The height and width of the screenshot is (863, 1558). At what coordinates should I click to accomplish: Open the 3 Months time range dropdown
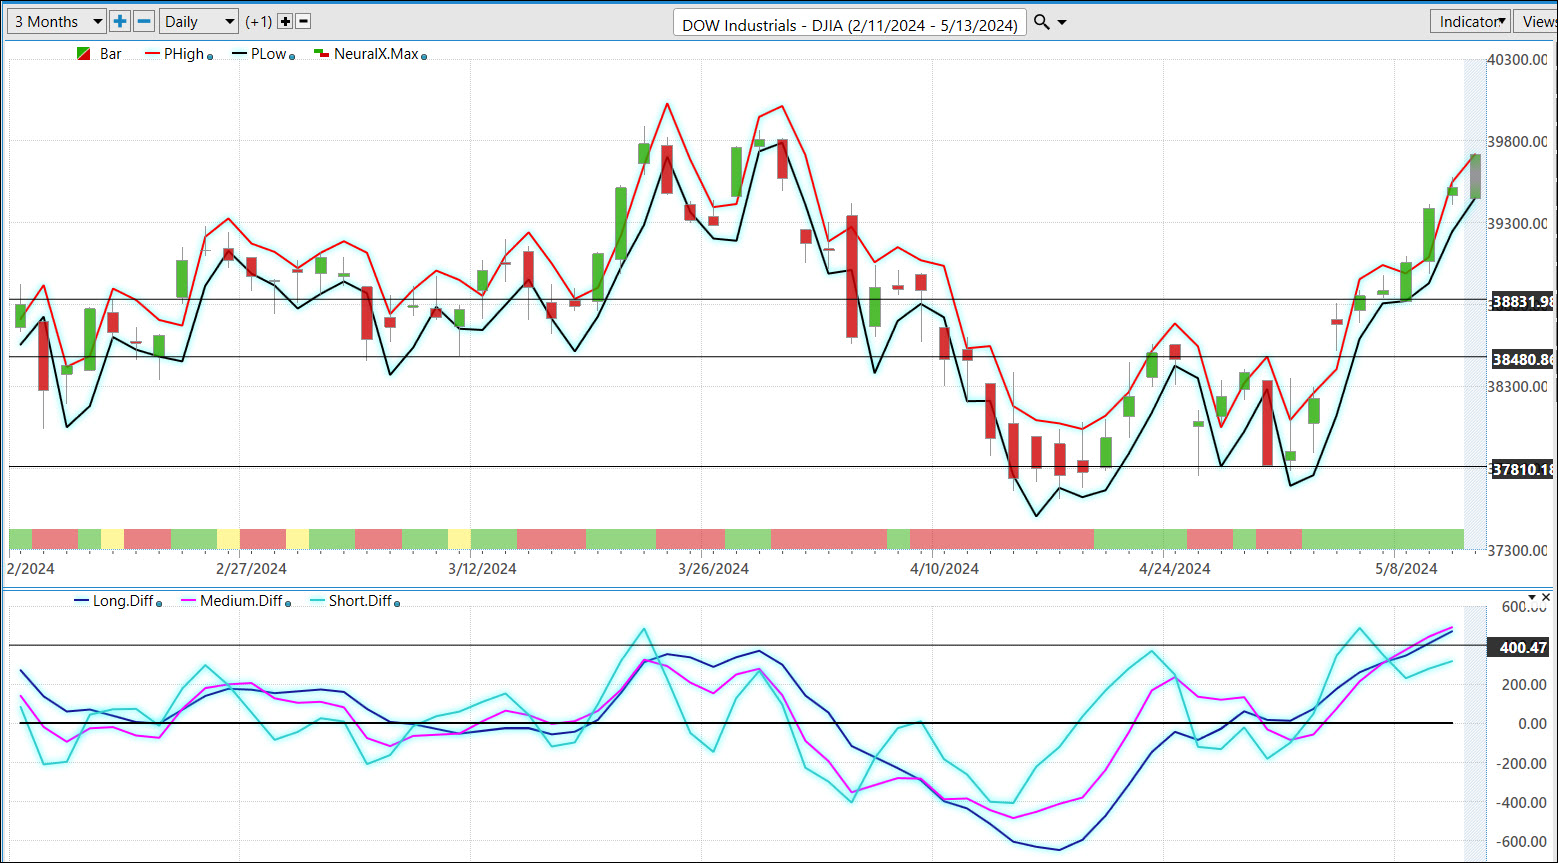[56, 21]
